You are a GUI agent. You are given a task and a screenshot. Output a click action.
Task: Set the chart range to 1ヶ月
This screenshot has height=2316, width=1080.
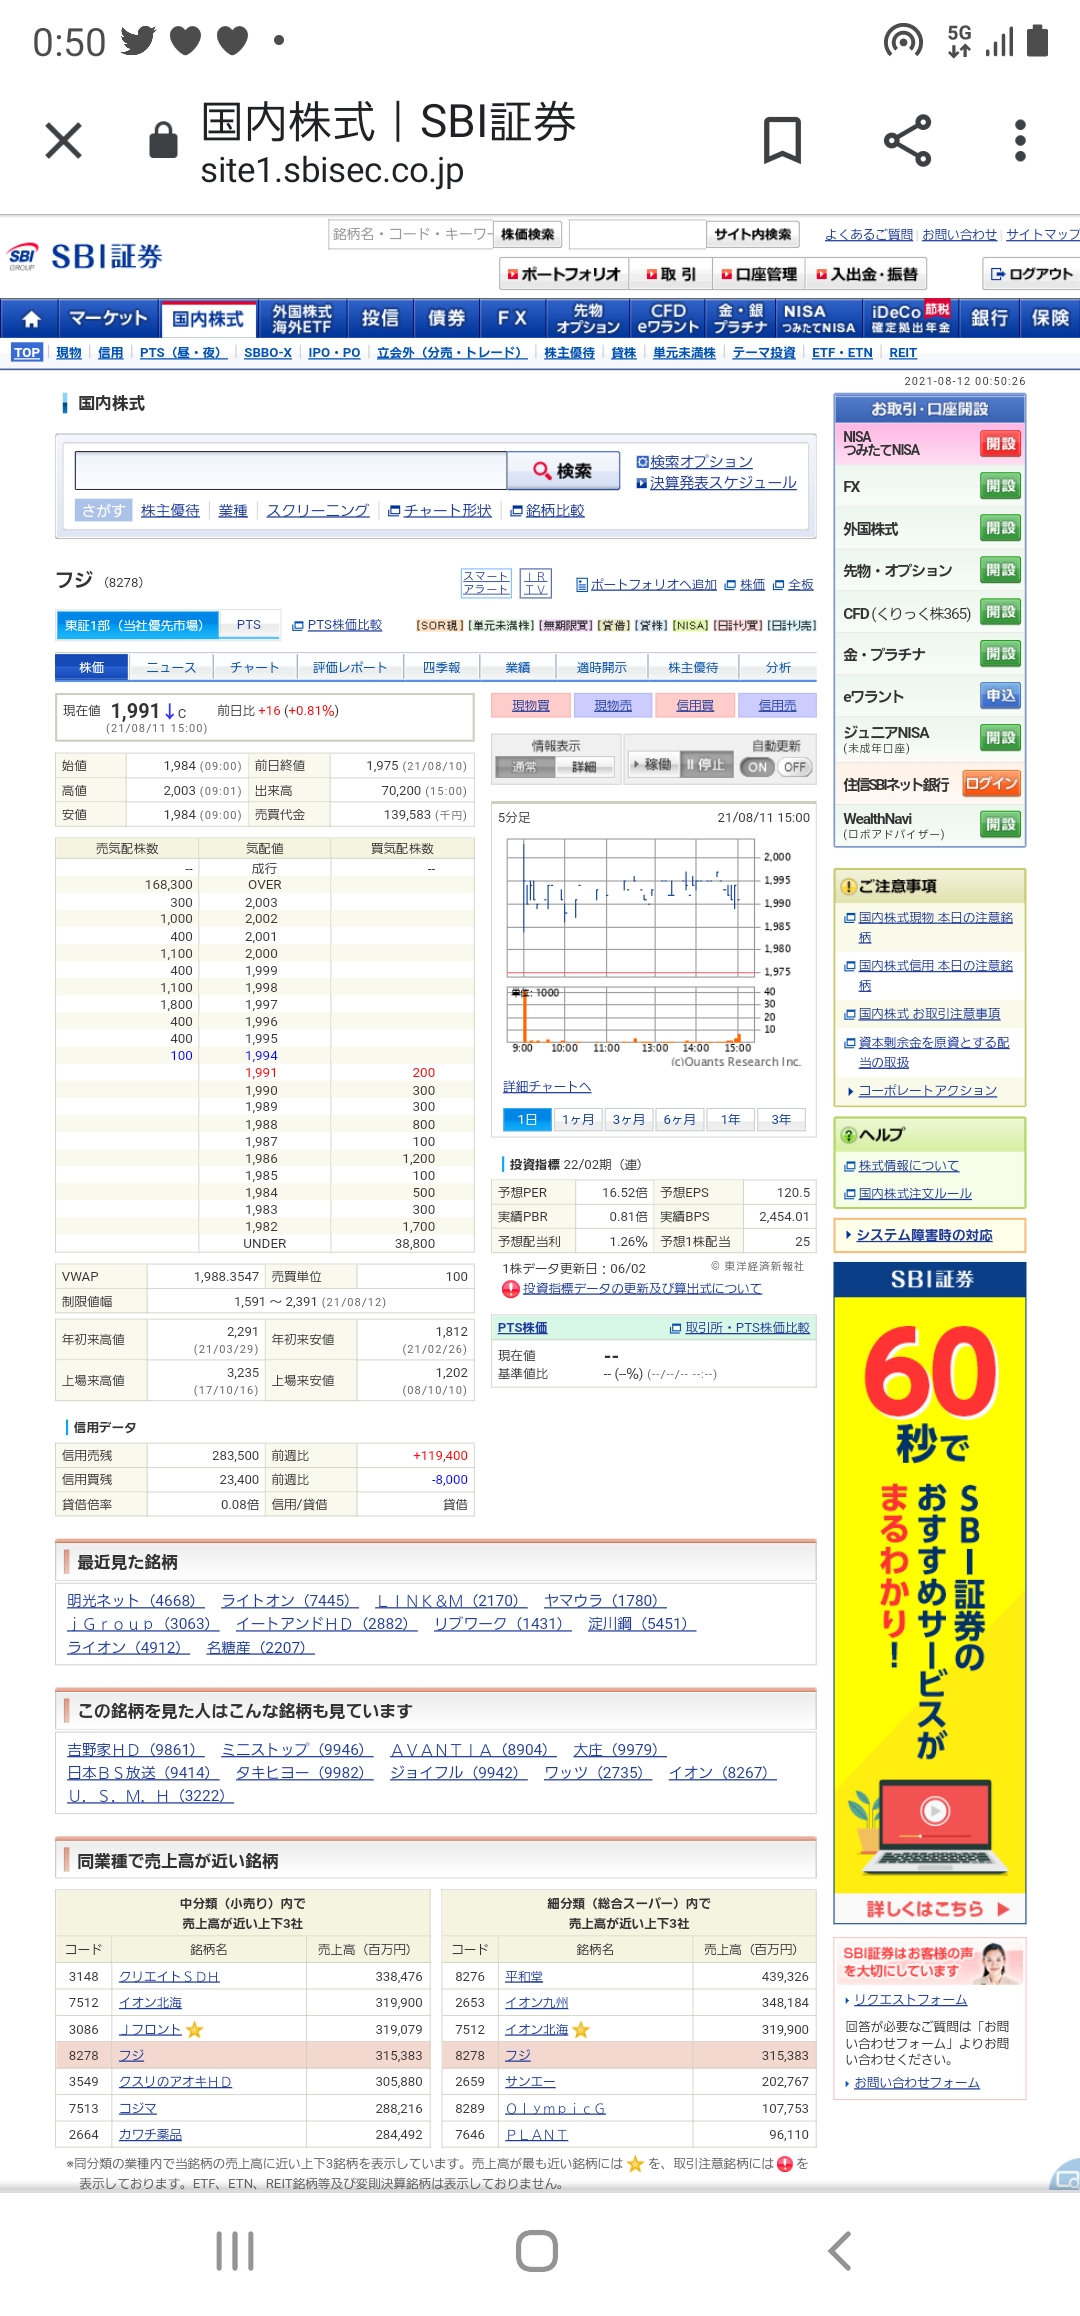pyautogui.click(x=578, y=1119)
